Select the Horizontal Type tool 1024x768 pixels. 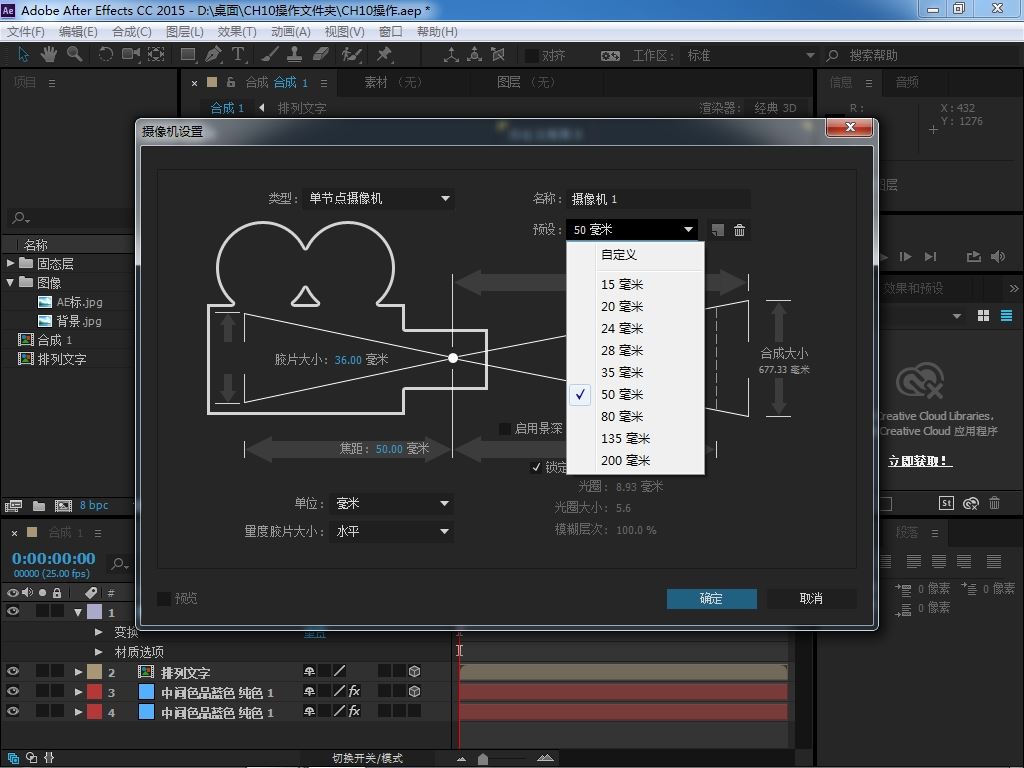238,54
